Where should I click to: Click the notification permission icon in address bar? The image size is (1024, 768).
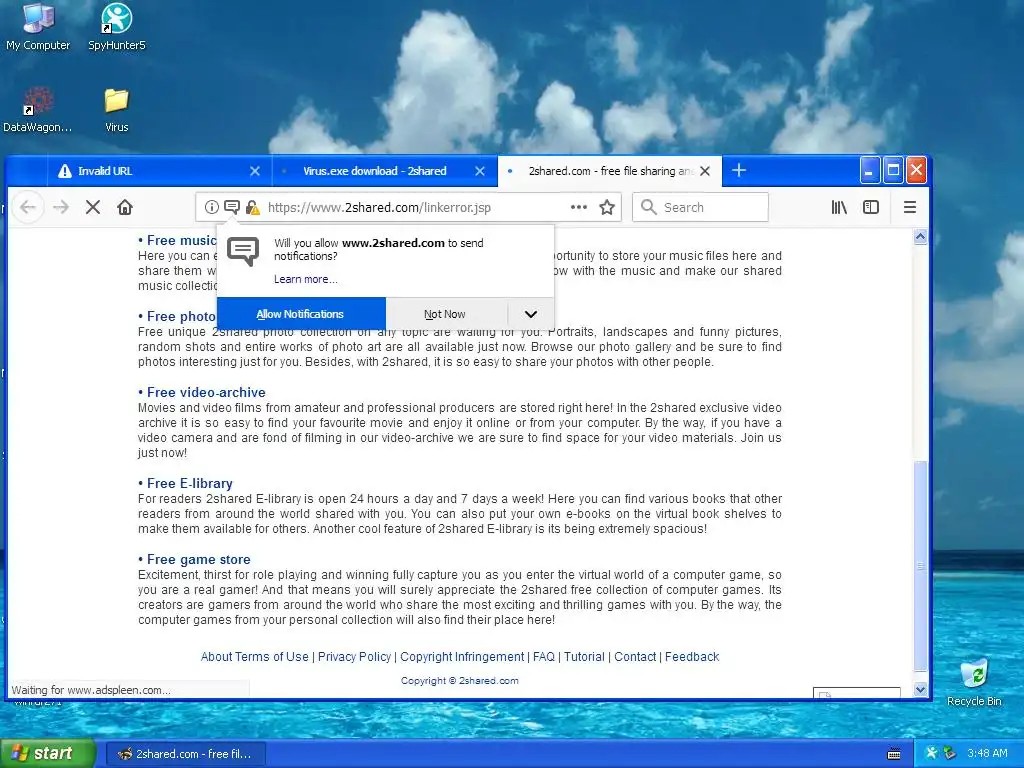tap(231, 207)
